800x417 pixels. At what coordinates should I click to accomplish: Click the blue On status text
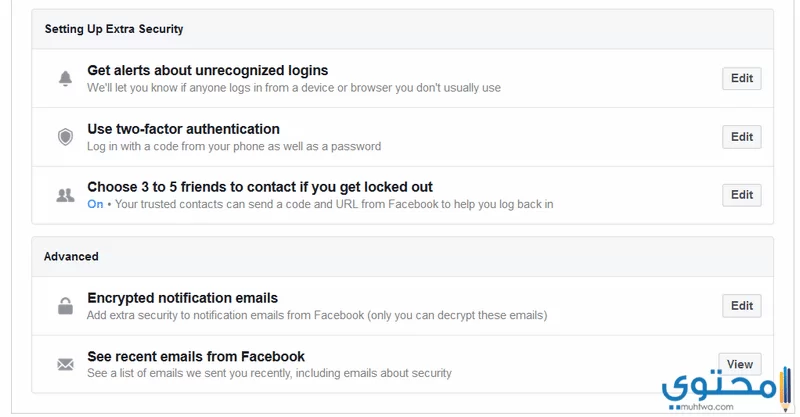pos(95,204)
